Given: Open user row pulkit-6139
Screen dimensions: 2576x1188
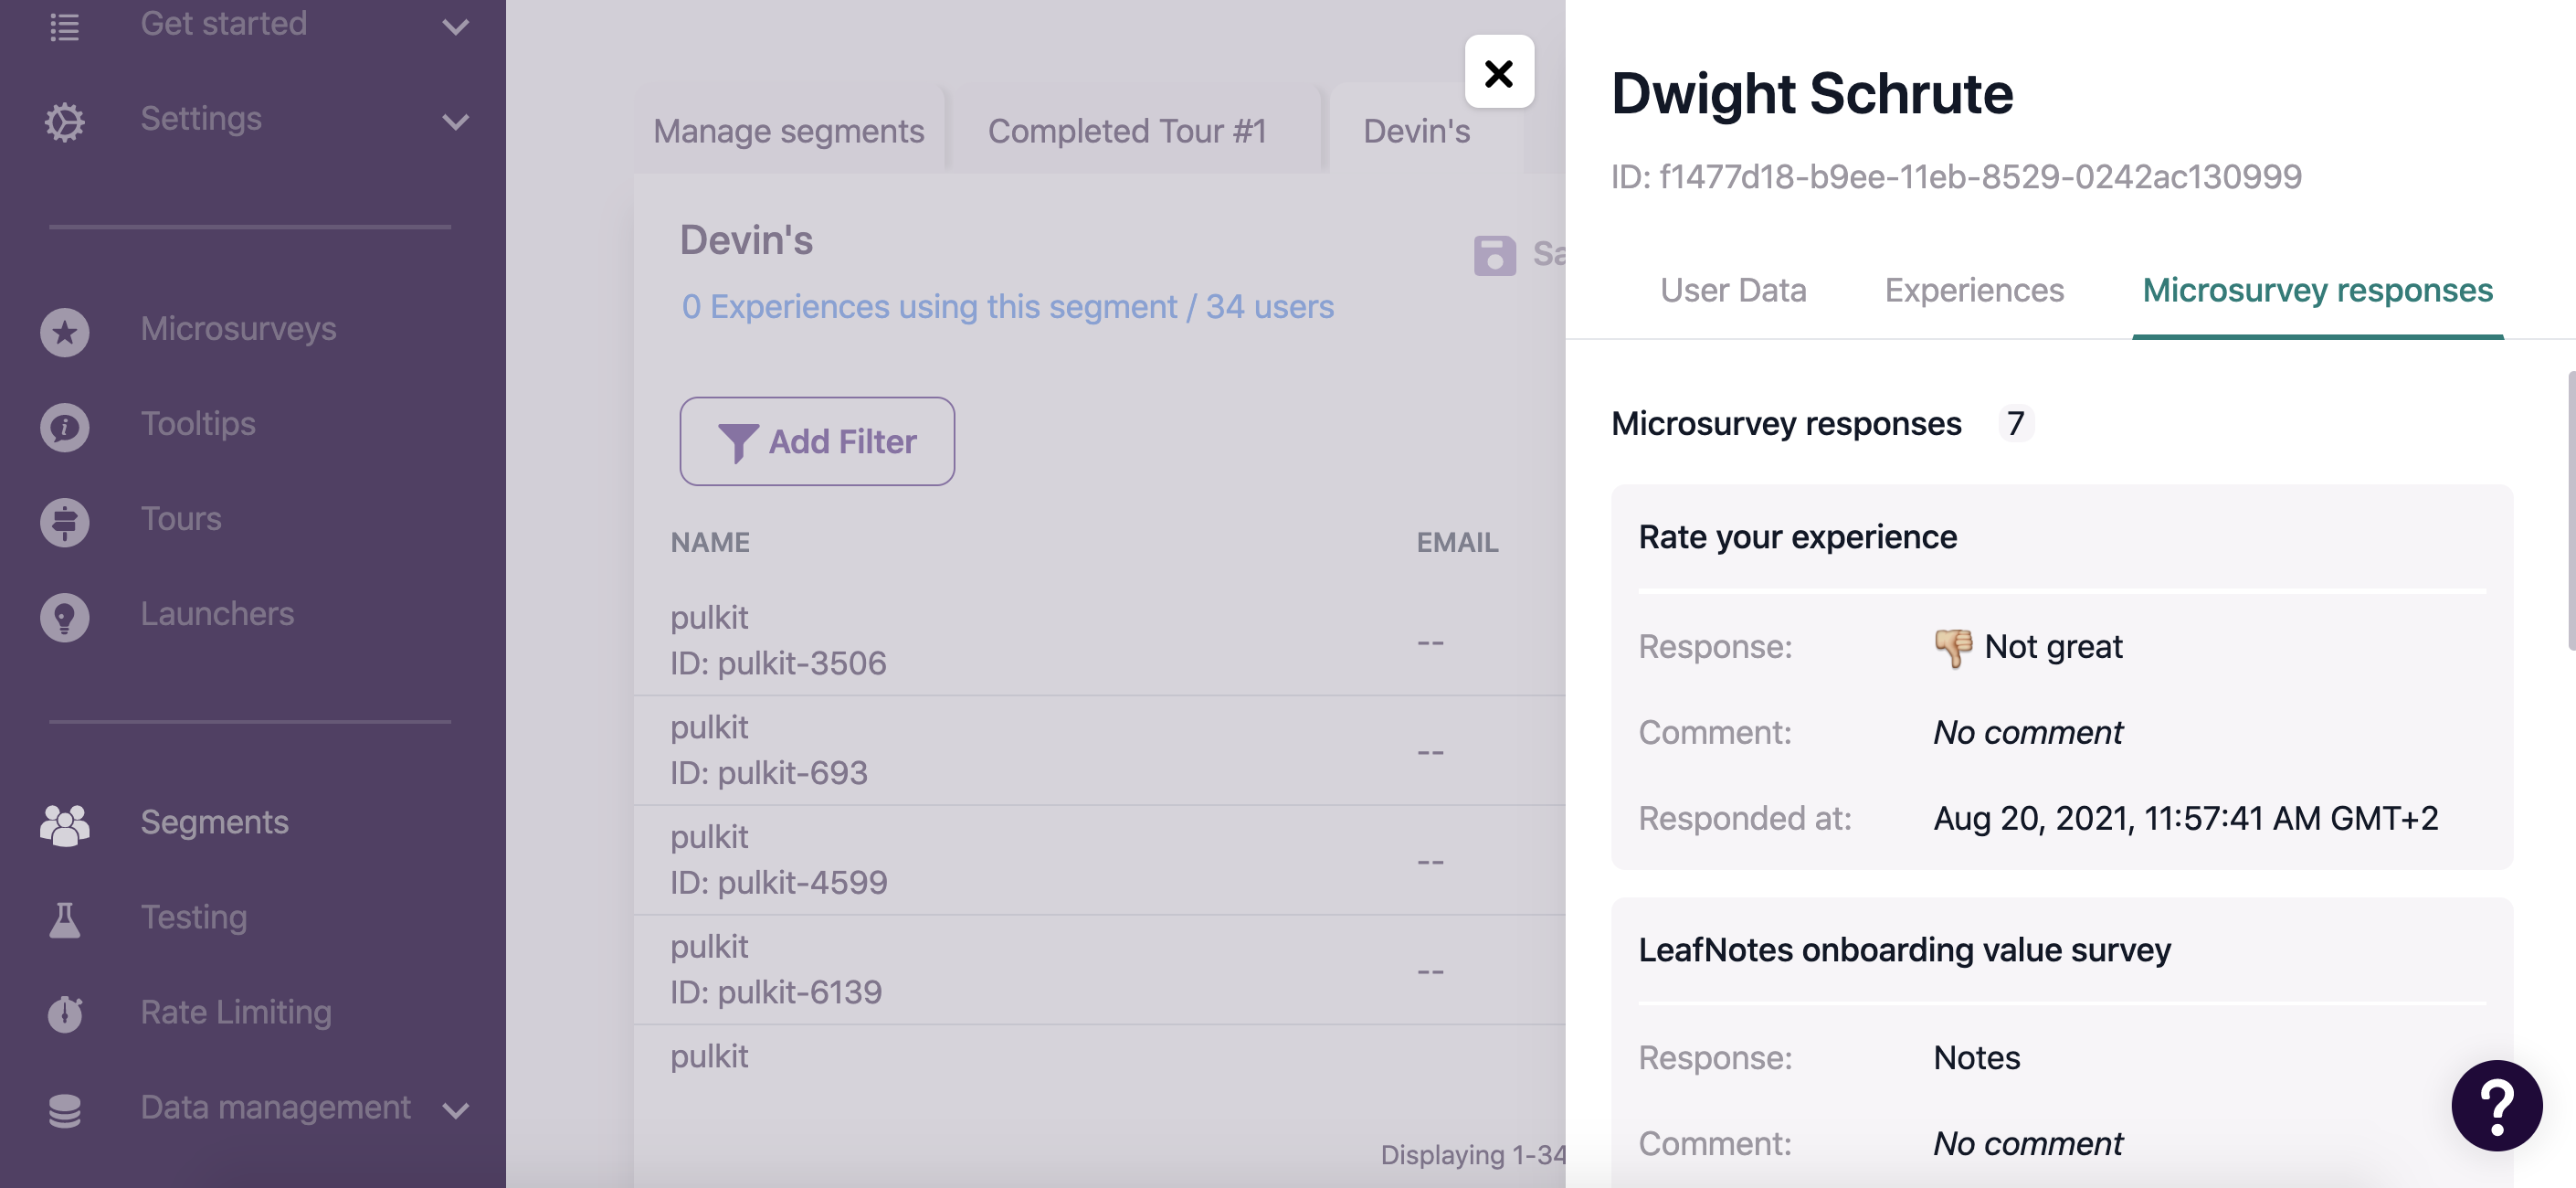Looking at the screenshot, I should click(1099, 970).
